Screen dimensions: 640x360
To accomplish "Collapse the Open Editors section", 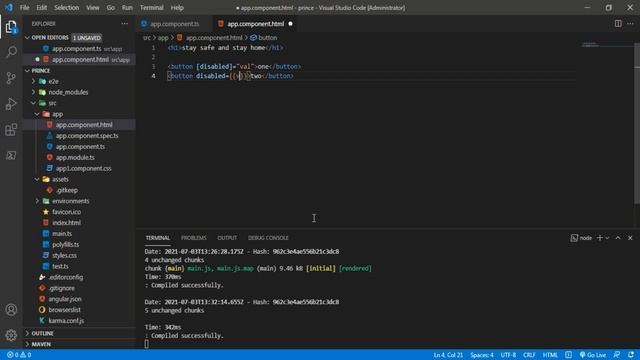I will click(x=27, y=38).
